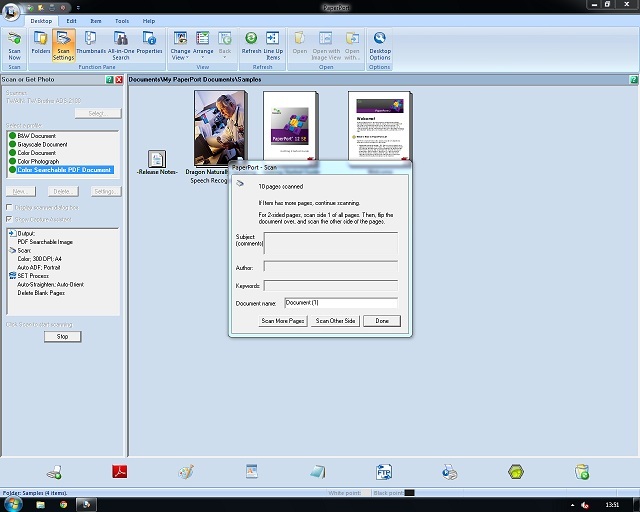Click the New... profile button

pyautogui.click(x=21, y=191)
